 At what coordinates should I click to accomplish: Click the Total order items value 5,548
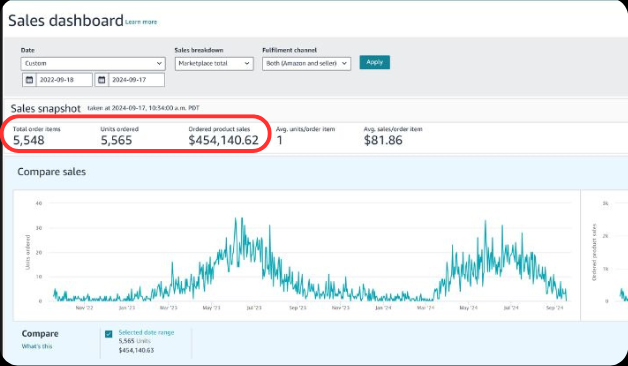(x=28, y=140)
